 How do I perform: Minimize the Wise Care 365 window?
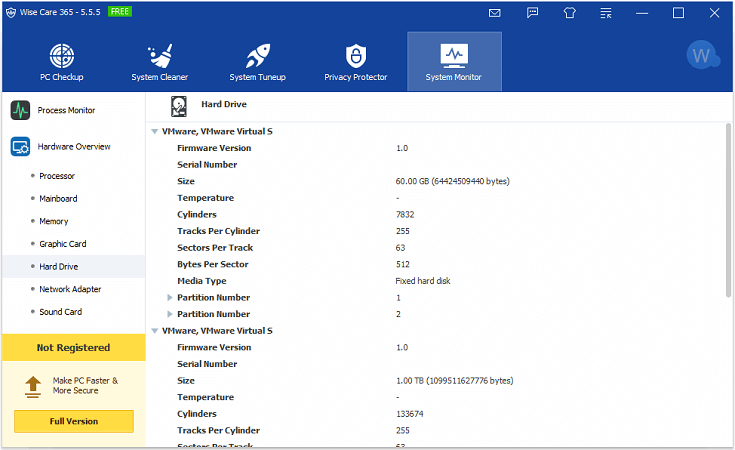pos(642,13)
